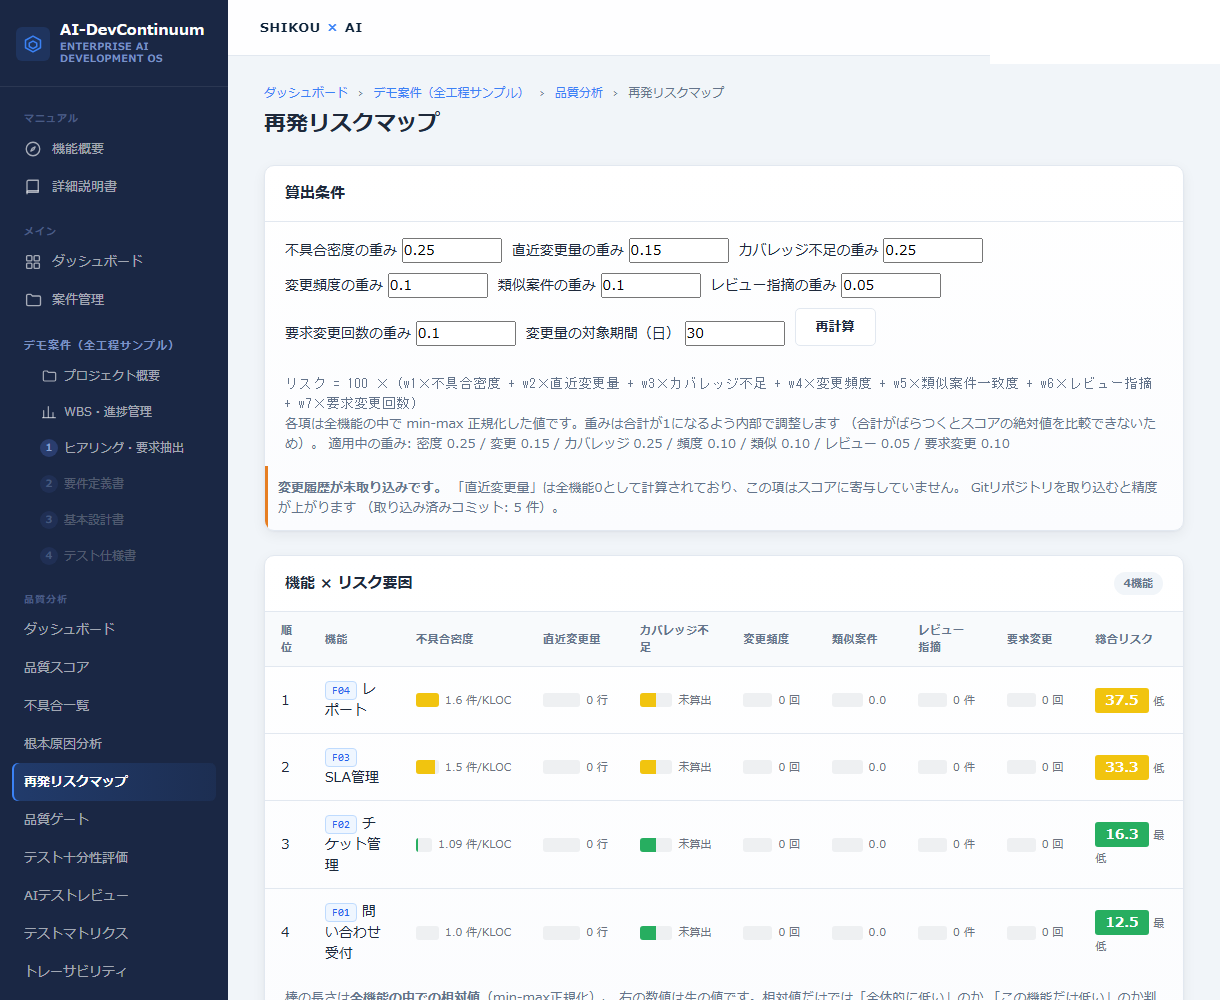Click the step 3 badge beside 基本設計書
This screenshot has height=1000, width=1220.
point(48,520)
